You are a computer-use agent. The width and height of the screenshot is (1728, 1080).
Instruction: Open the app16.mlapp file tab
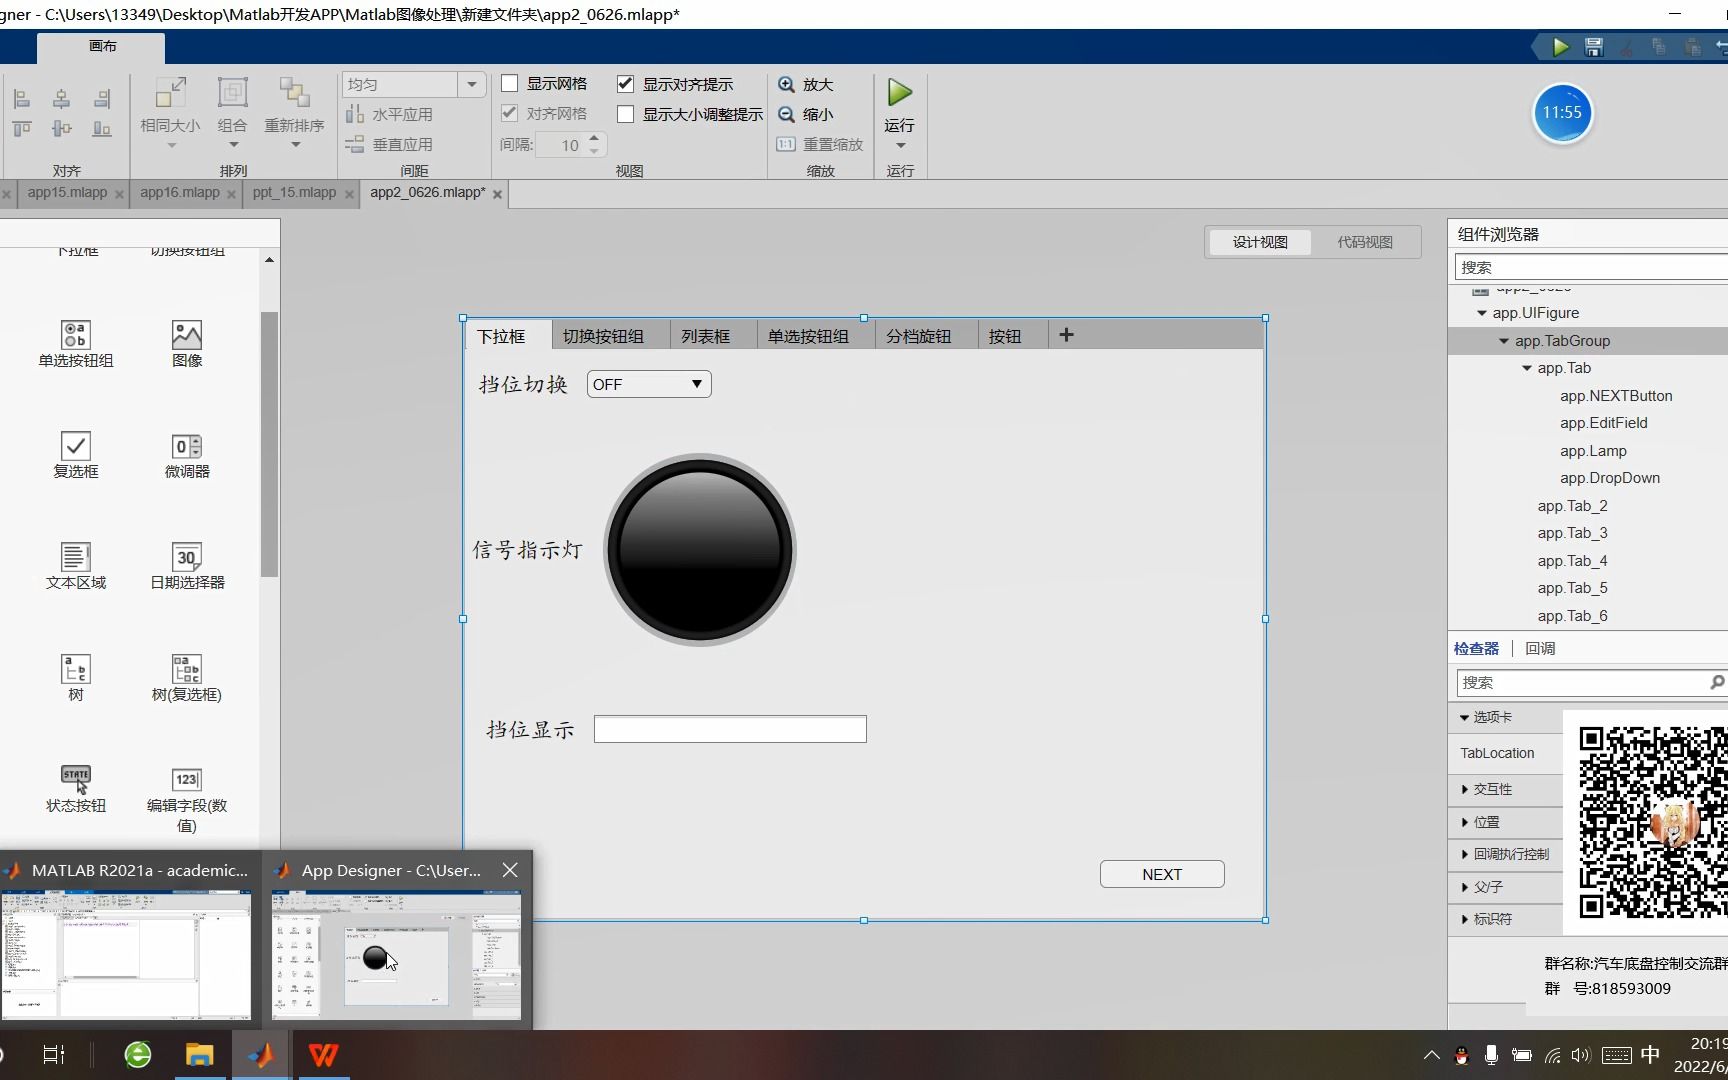[180, 193]
